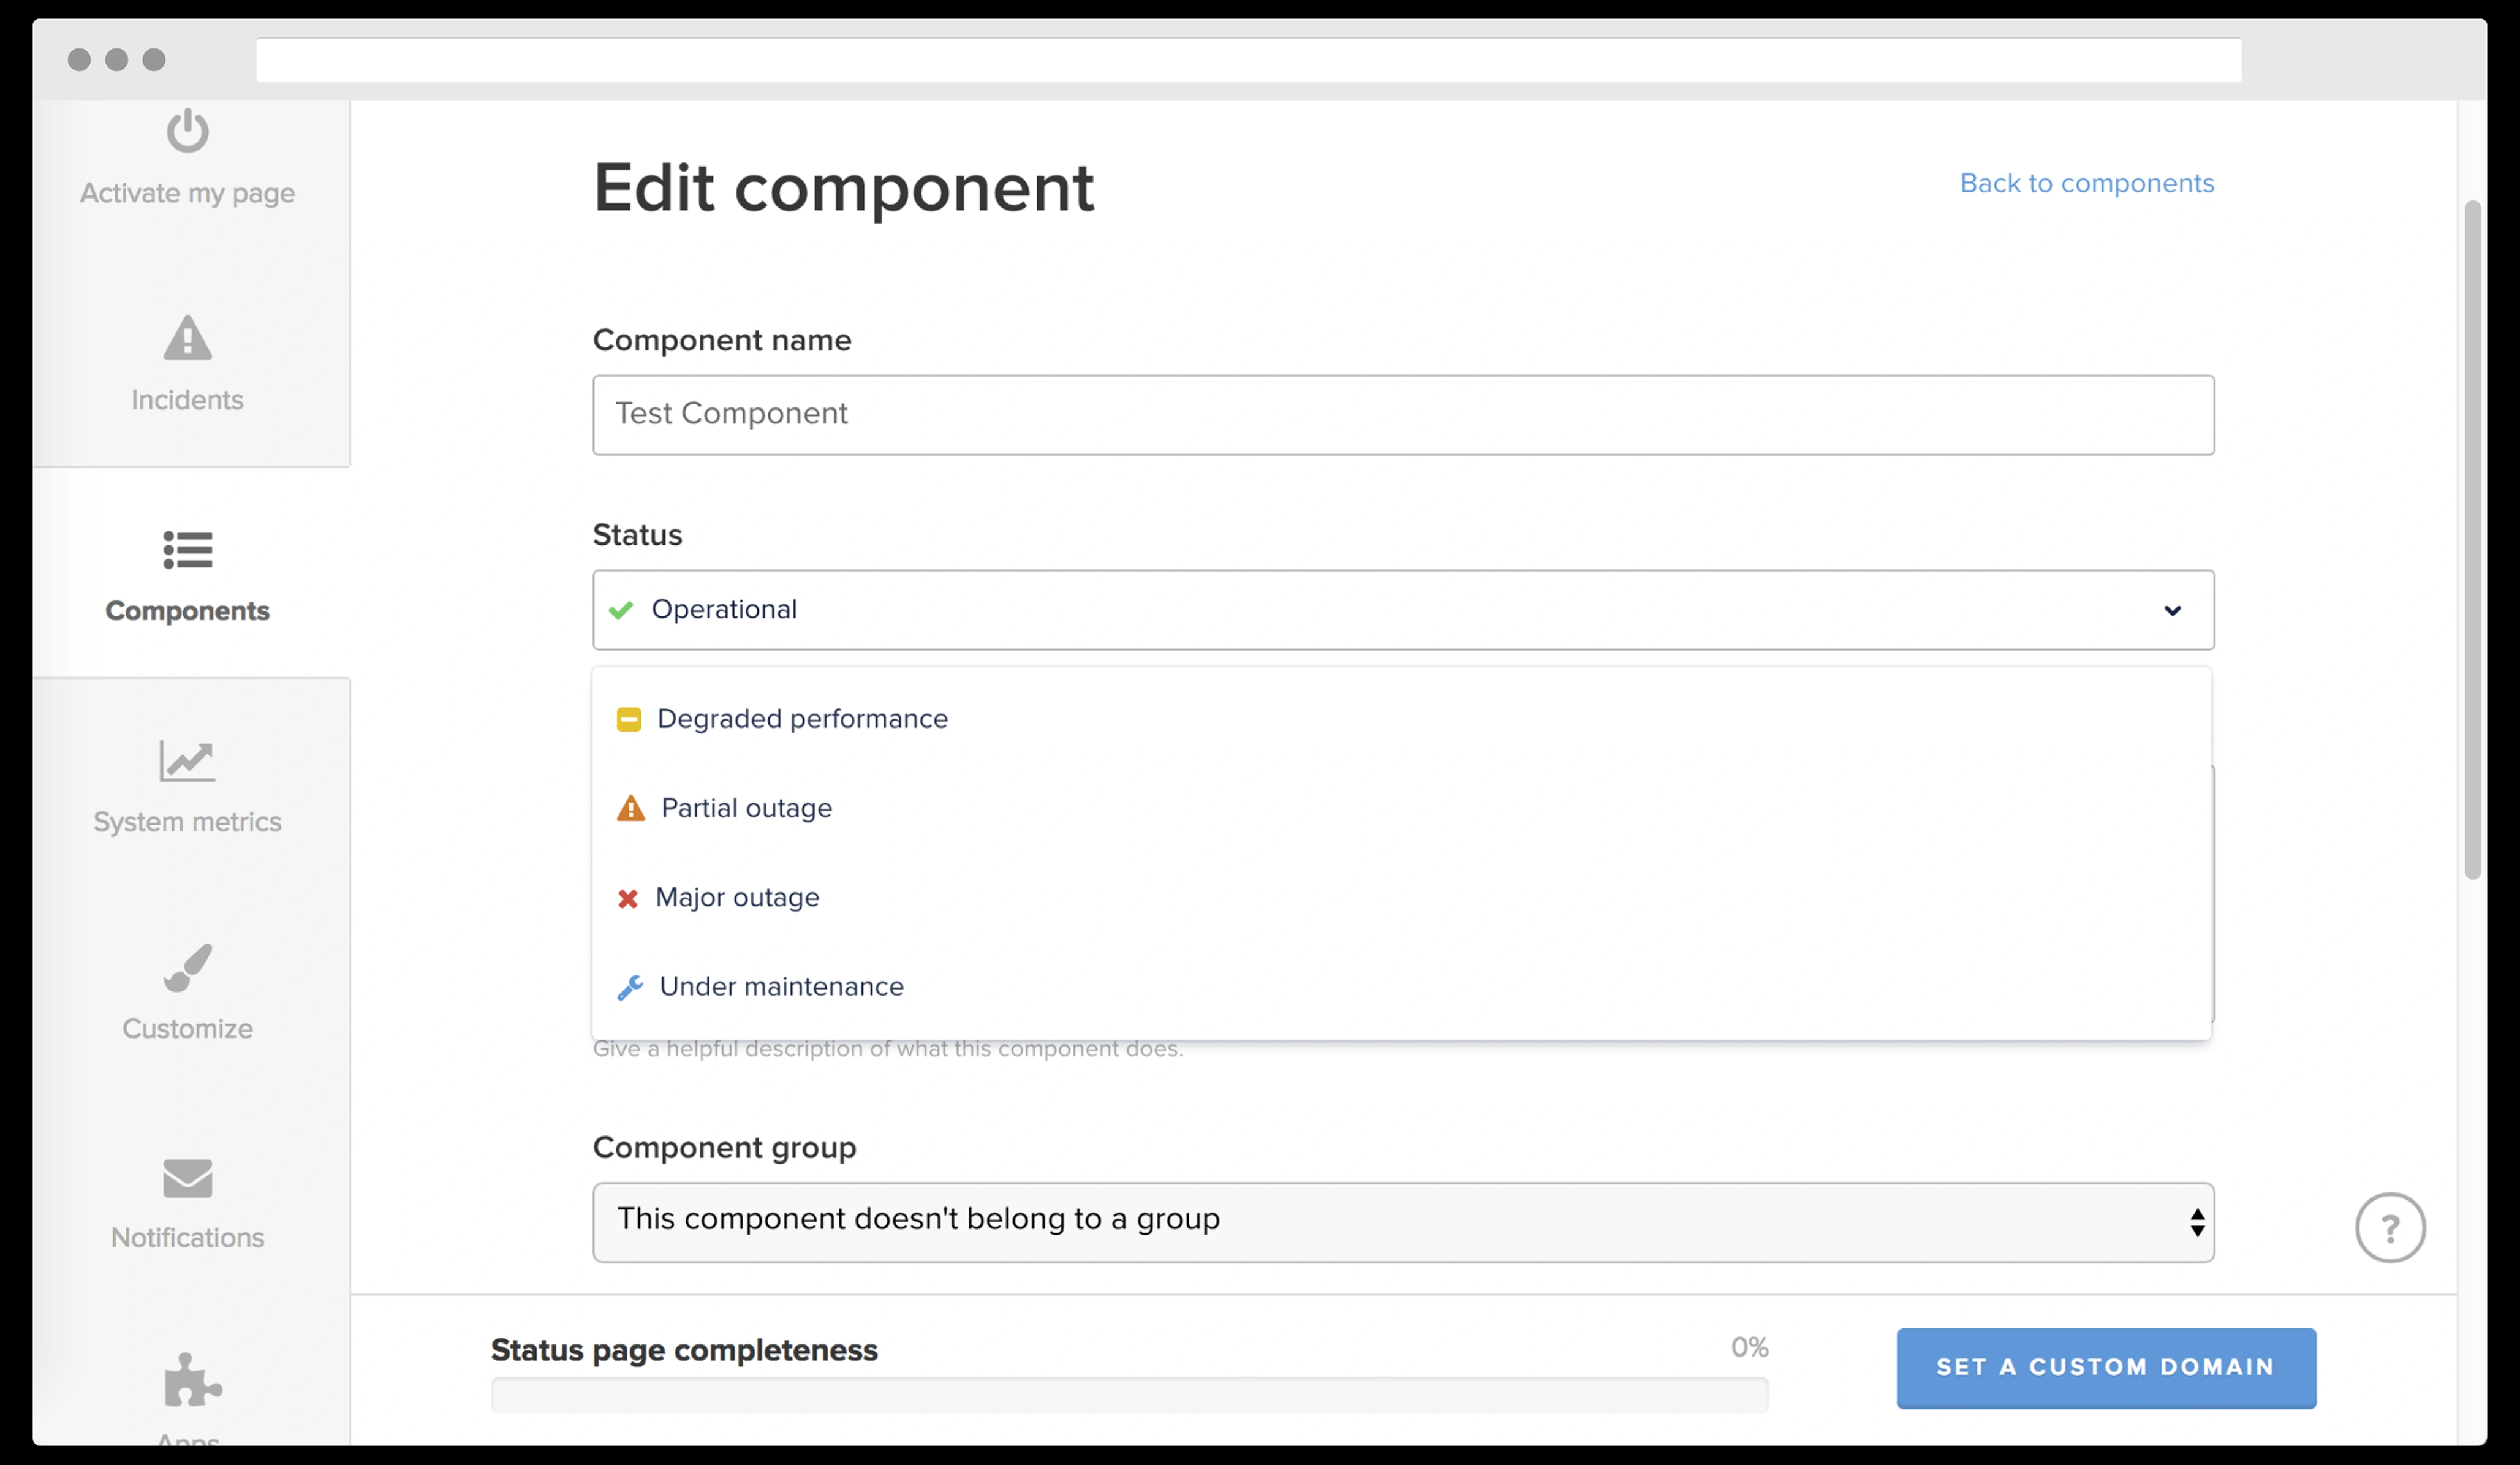Open Notifications envelope icon
Screen dimensions: 2520x1465
[x=187, y=1178]
